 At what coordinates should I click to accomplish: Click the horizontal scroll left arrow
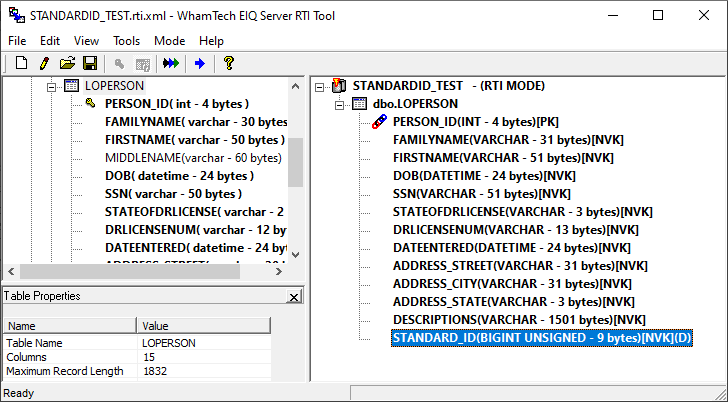point(12,272)
